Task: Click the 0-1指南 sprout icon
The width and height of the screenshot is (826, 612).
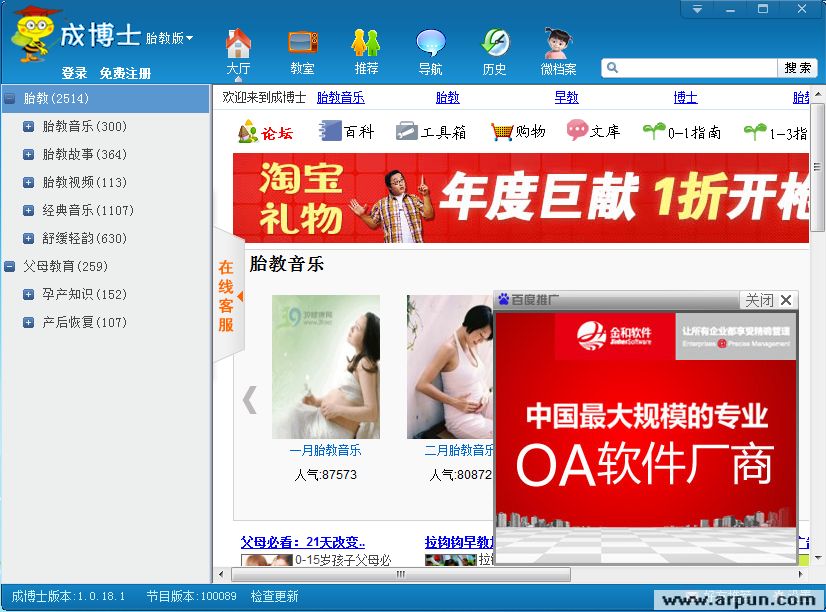Action: [x=654, y=131]
